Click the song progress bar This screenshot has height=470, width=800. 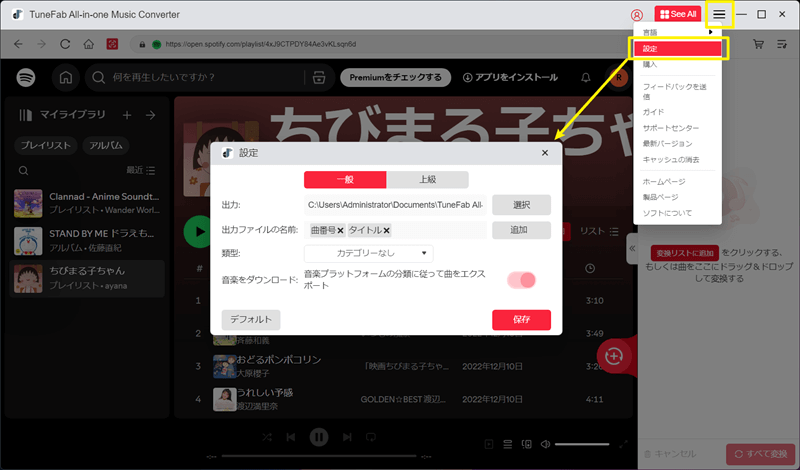click(x=319, y=456)
